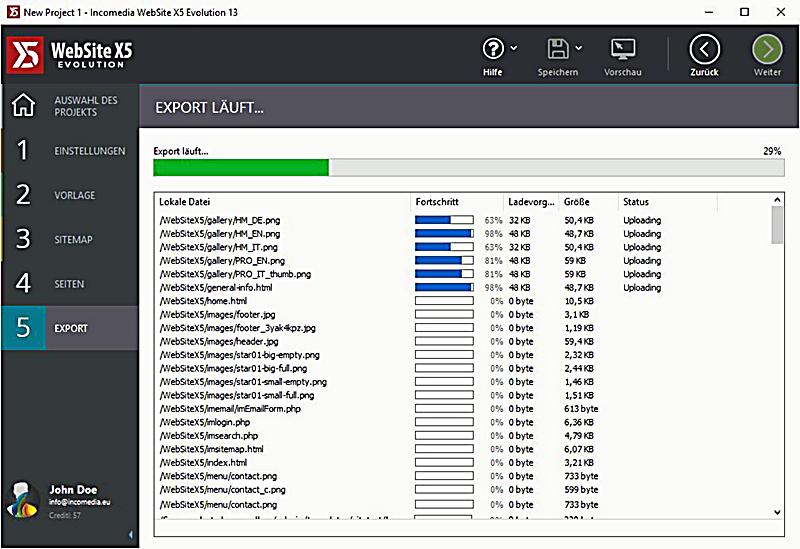The height and width of the screenshot is (549, 800).
Task: Maximize the WebSite X5 window
Action: tap(745, 12)
